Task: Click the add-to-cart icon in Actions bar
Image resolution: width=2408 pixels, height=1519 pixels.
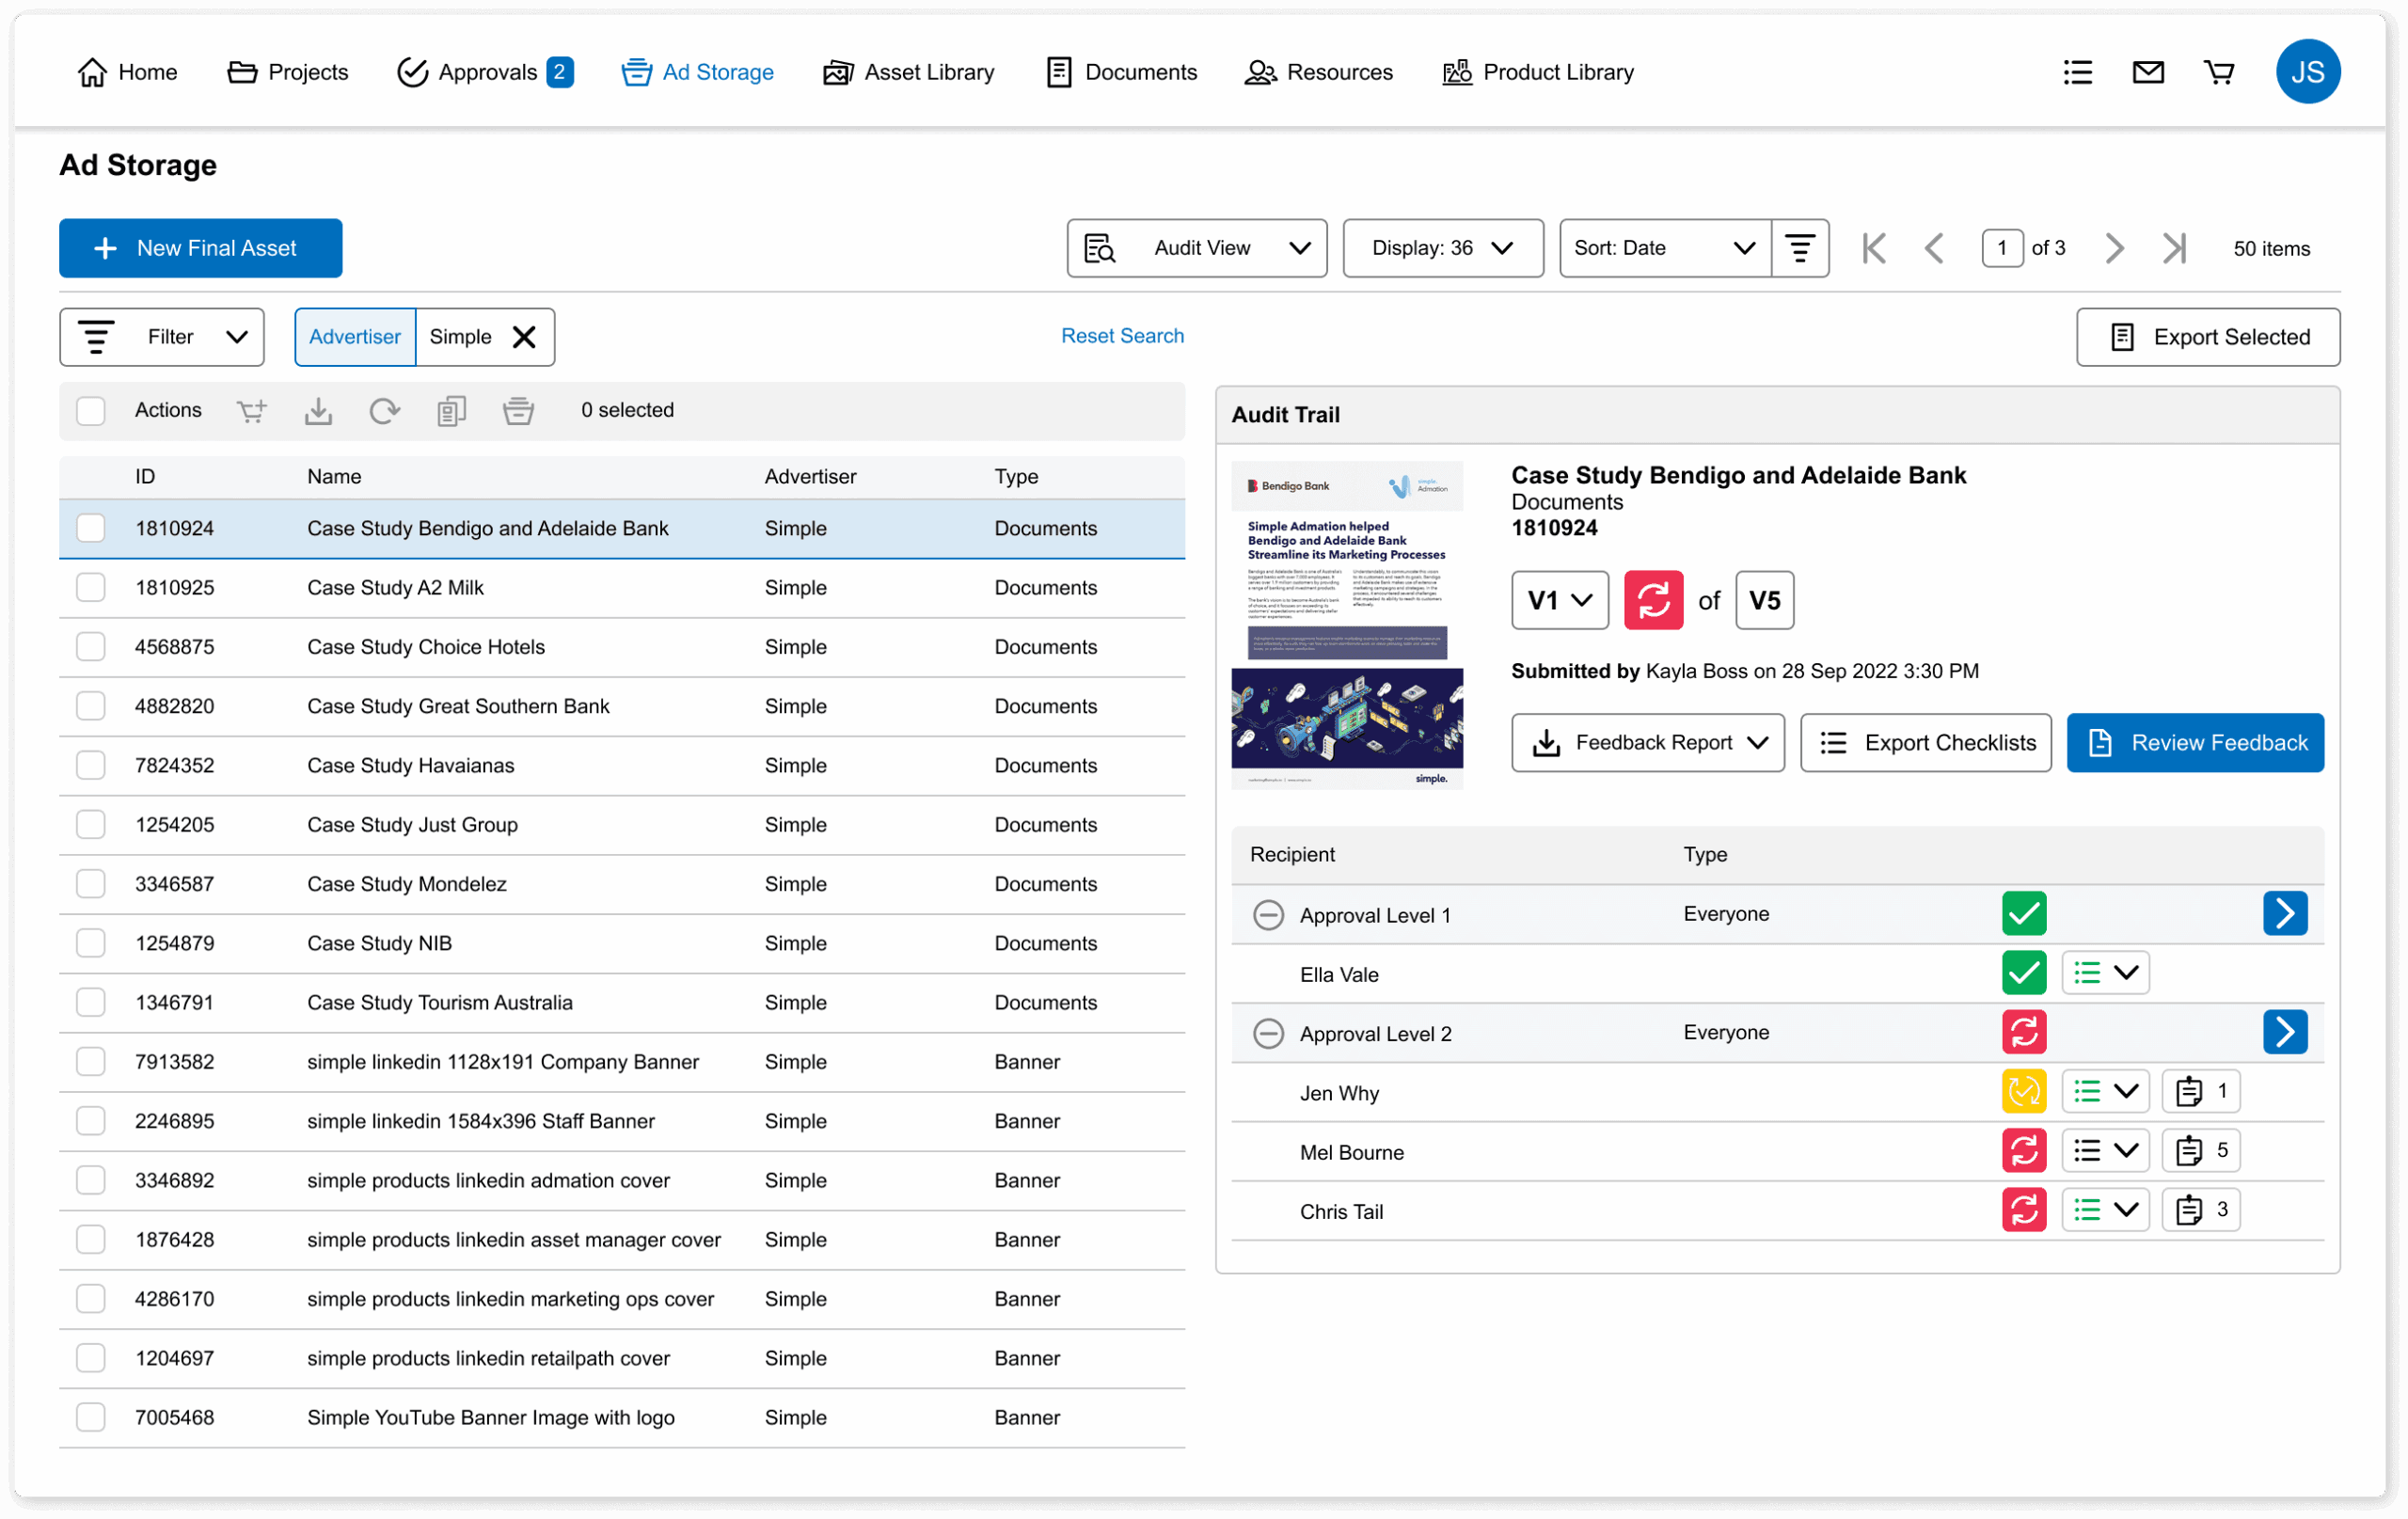Action: pos(251,410)
